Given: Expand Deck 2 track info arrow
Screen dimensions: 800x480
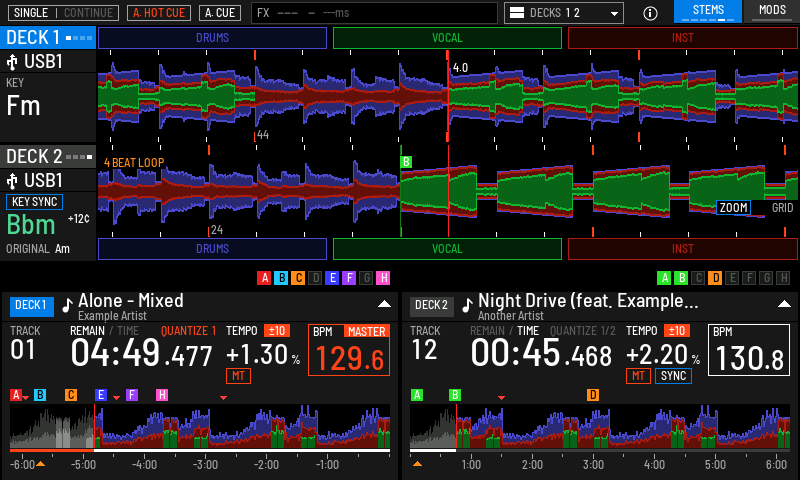Looking at the screenshot, I should click(x=784, y=304).
